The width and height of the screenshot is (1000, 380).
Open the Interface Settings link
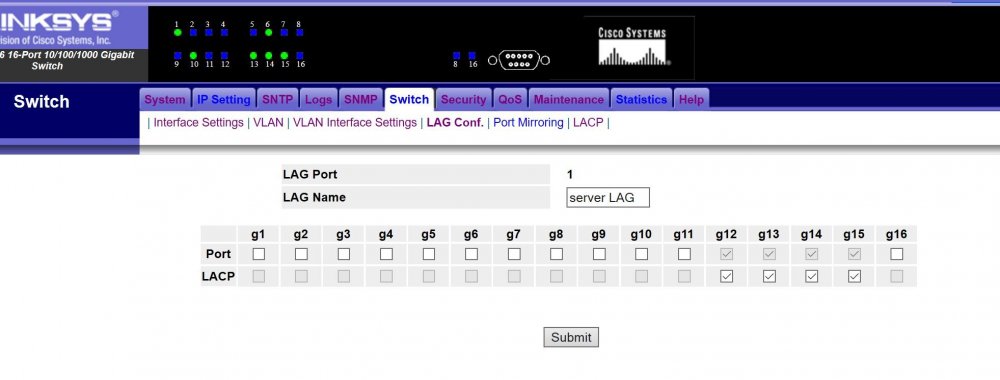(x=198, y=122)
